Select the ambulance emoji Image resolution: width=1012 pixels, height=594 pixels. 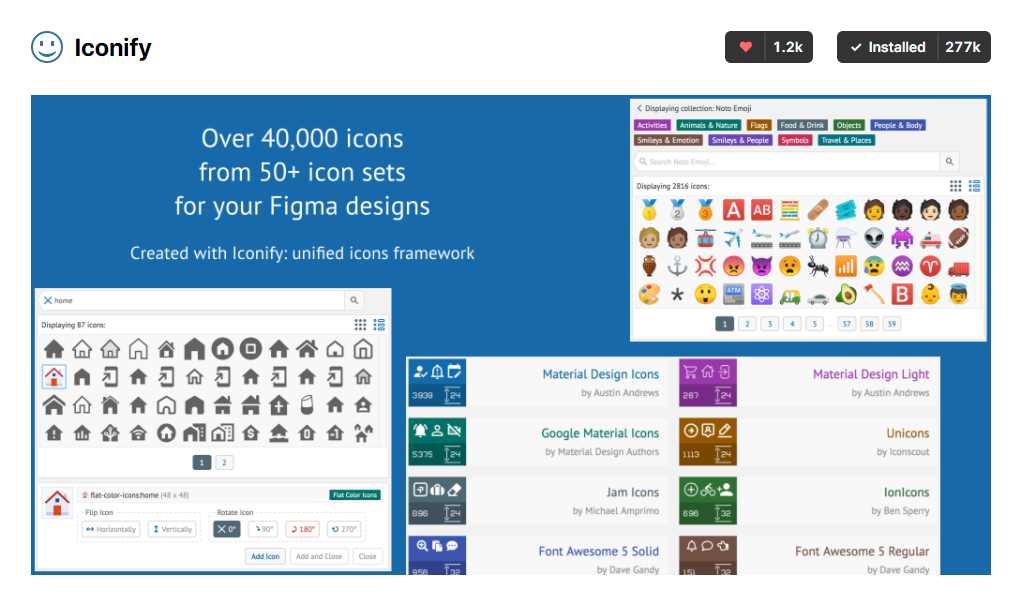(x=930, y=239)
